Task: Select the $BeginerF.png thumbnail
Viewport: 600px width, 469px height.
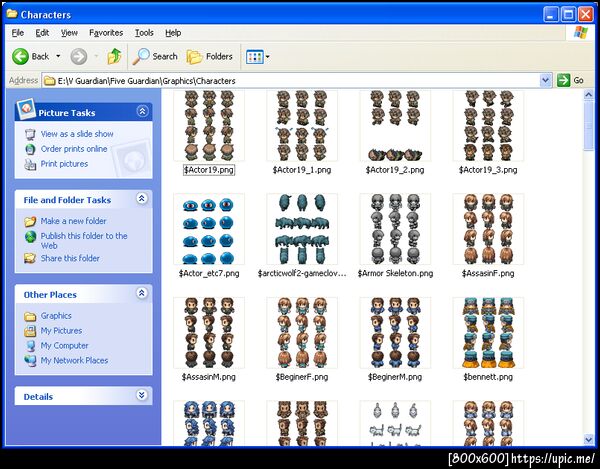Action: pyautogui.click(x=302, y=333)
